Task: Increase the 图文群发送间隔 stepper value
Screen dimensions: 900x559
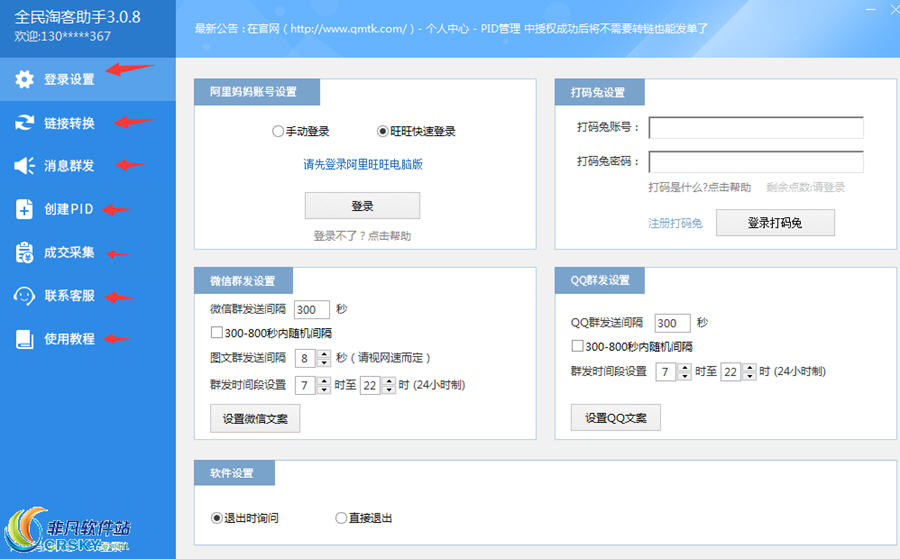Action: 324,354
